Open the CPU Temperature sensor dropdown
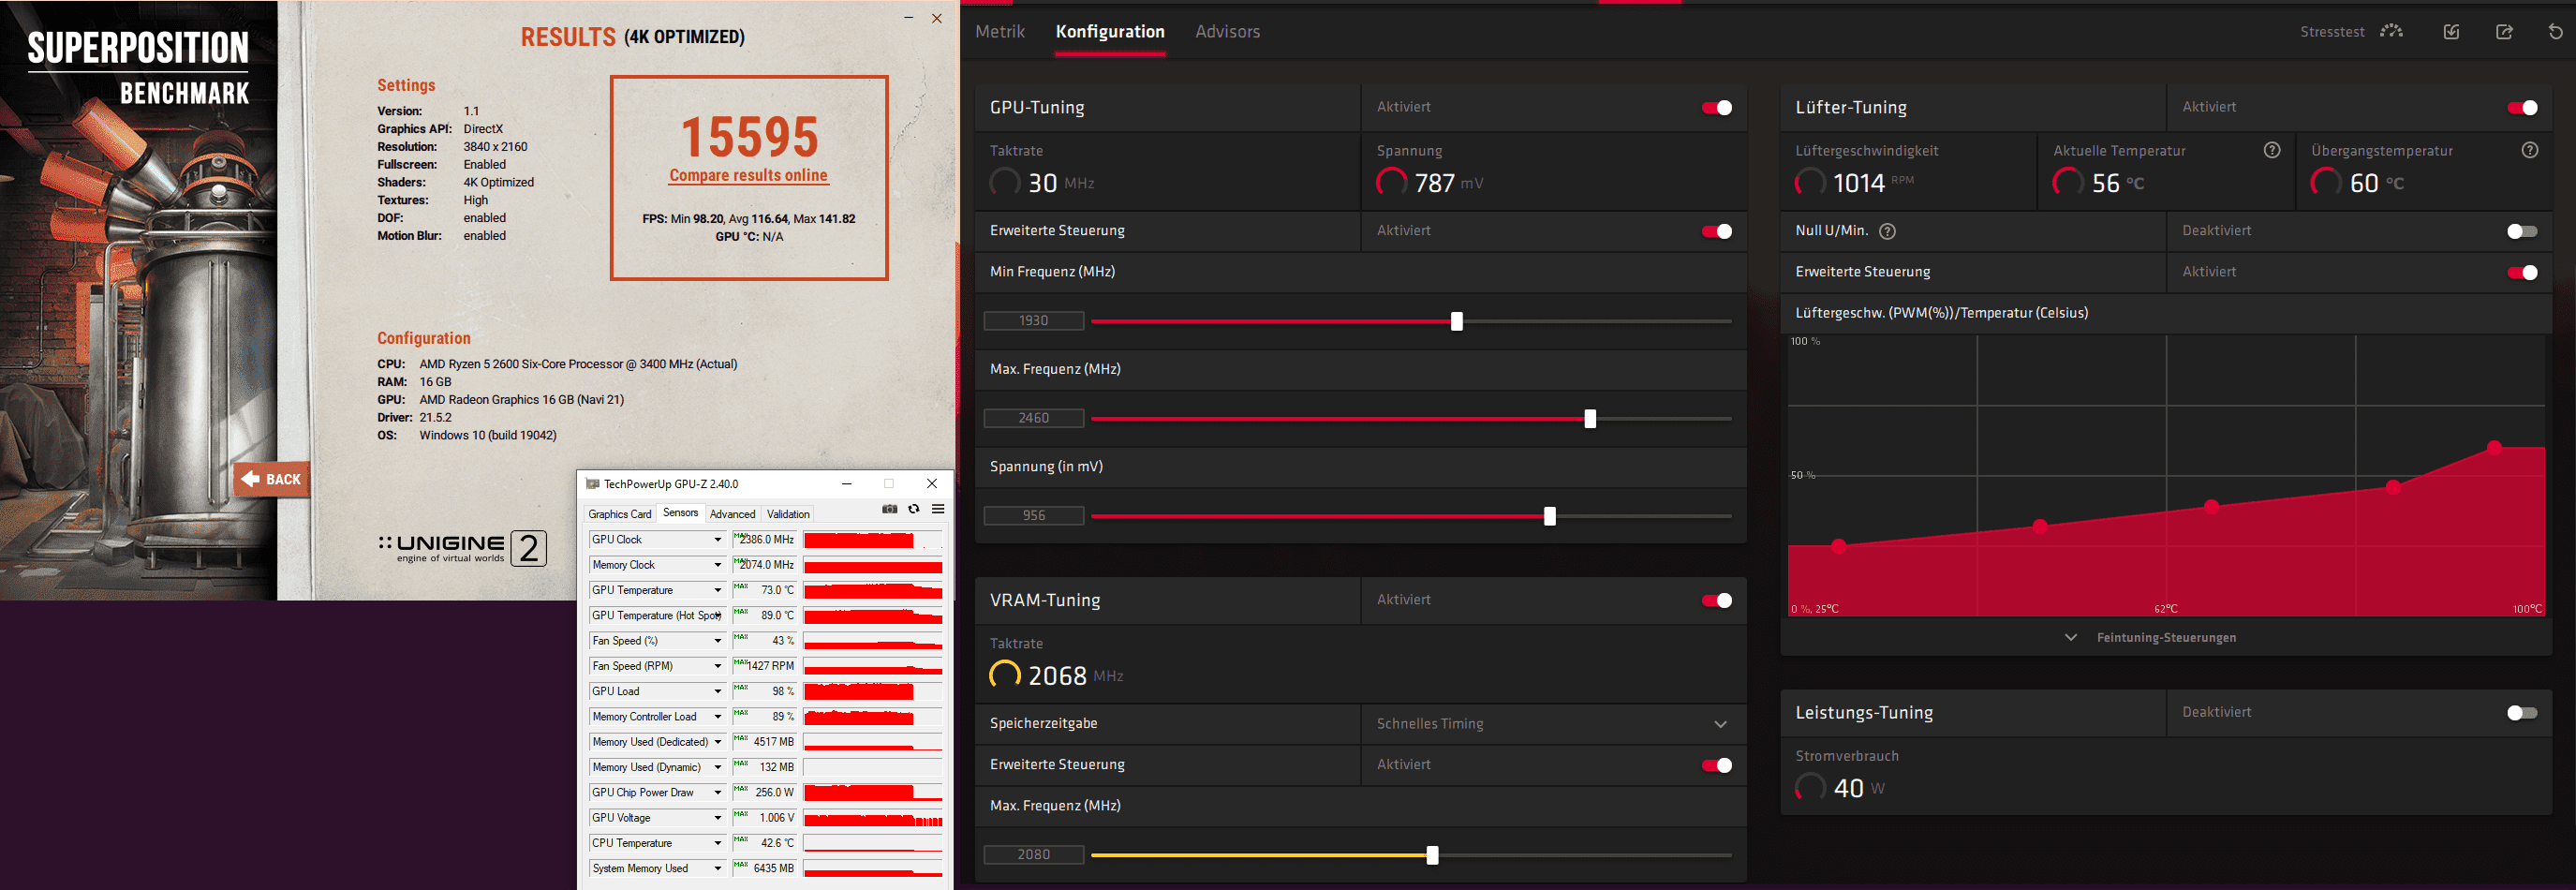 [717, 843]
